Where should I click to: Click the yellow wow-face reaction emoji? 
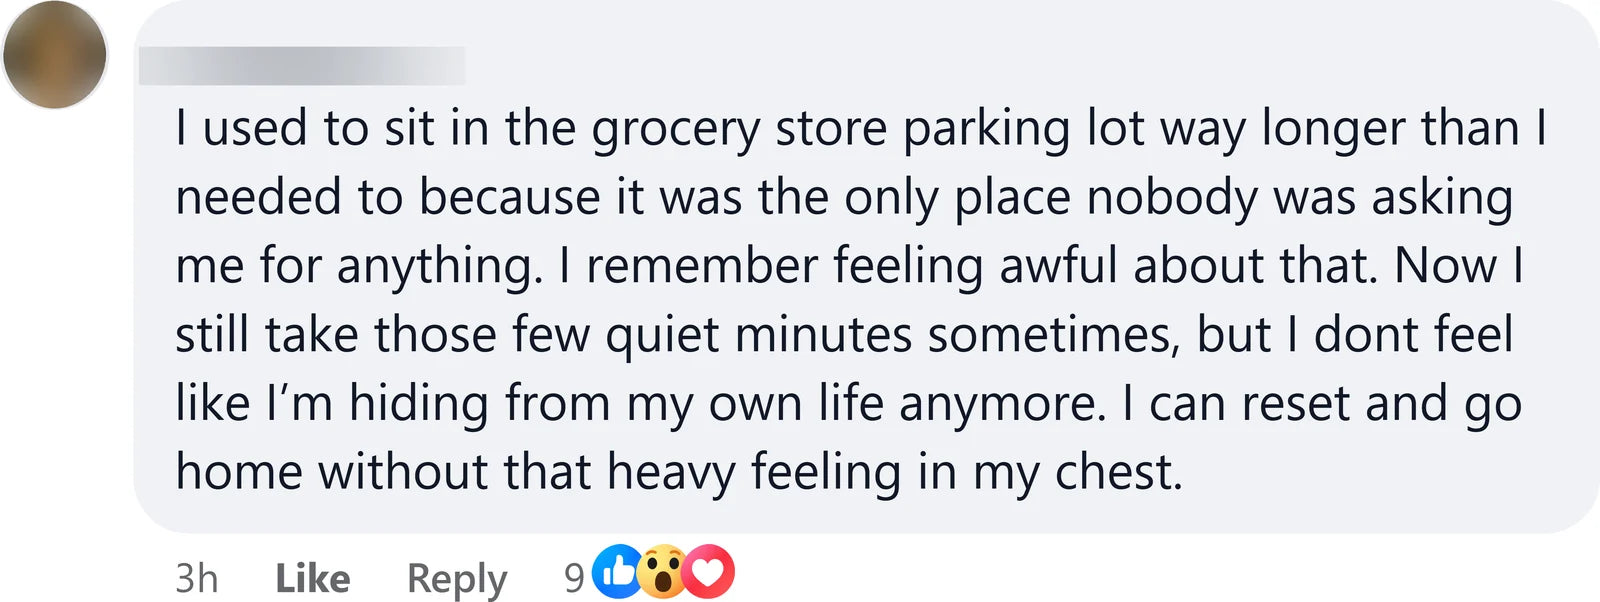click(x=662, y=572)
